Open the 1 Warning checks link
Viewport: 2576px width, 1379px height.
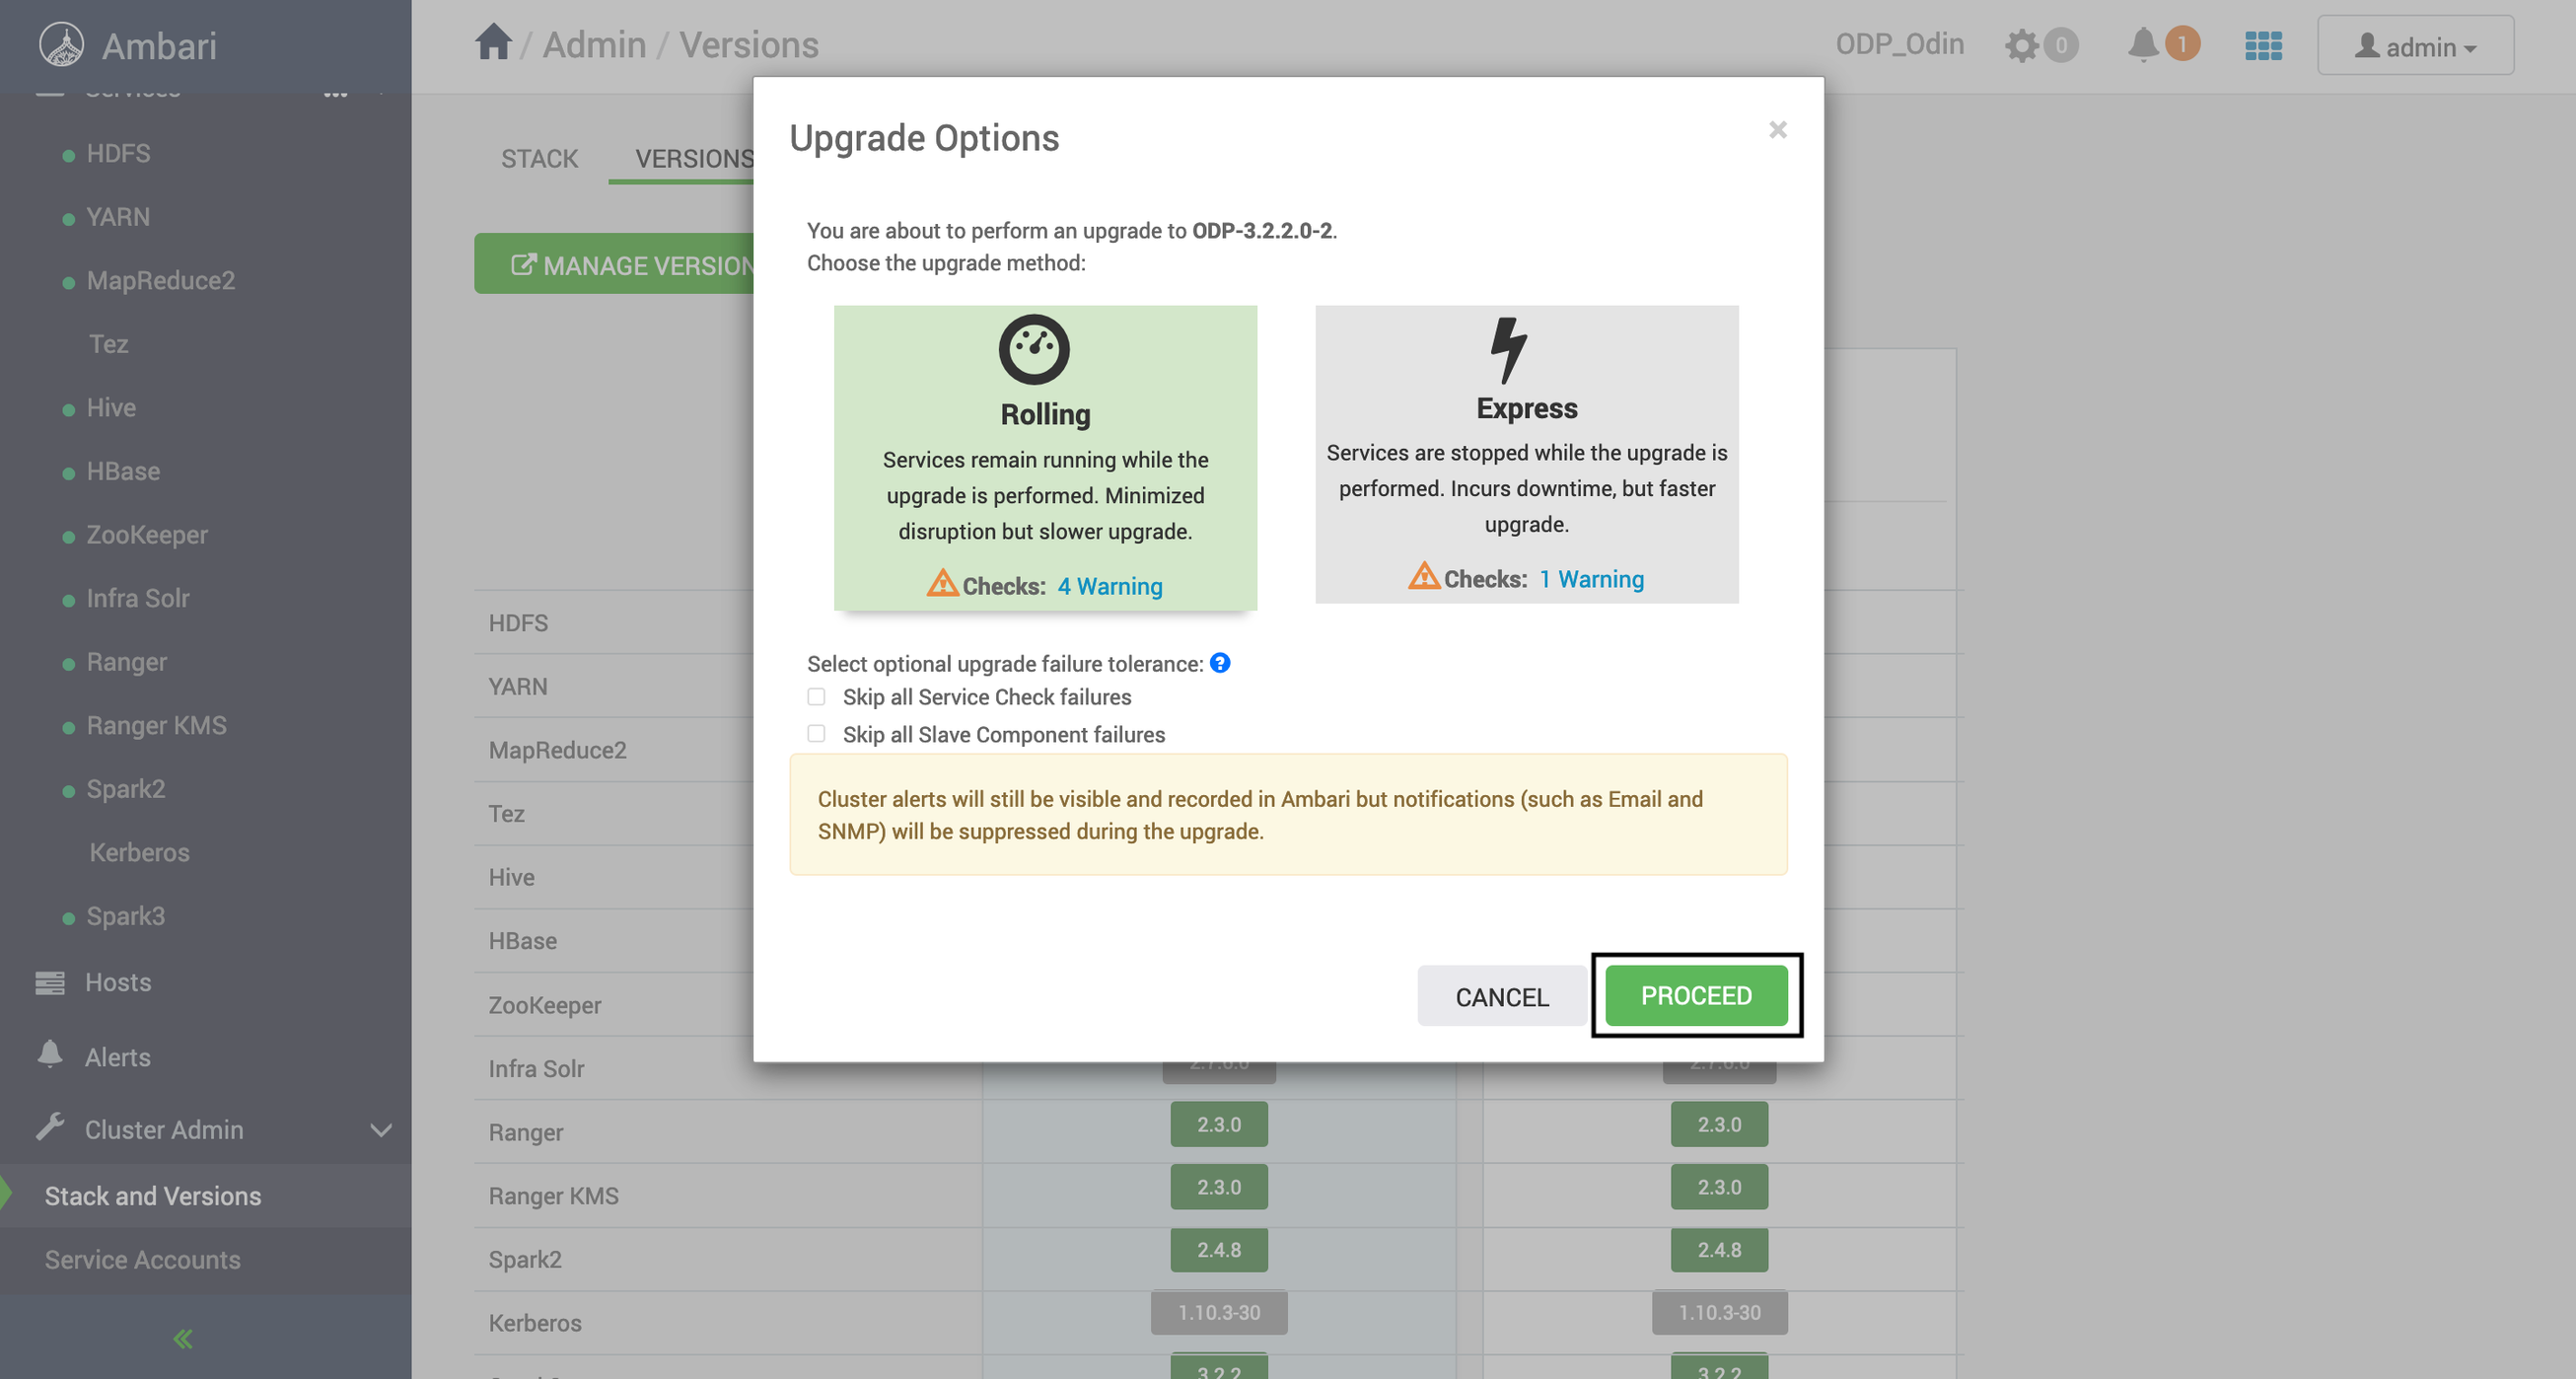1591,578
